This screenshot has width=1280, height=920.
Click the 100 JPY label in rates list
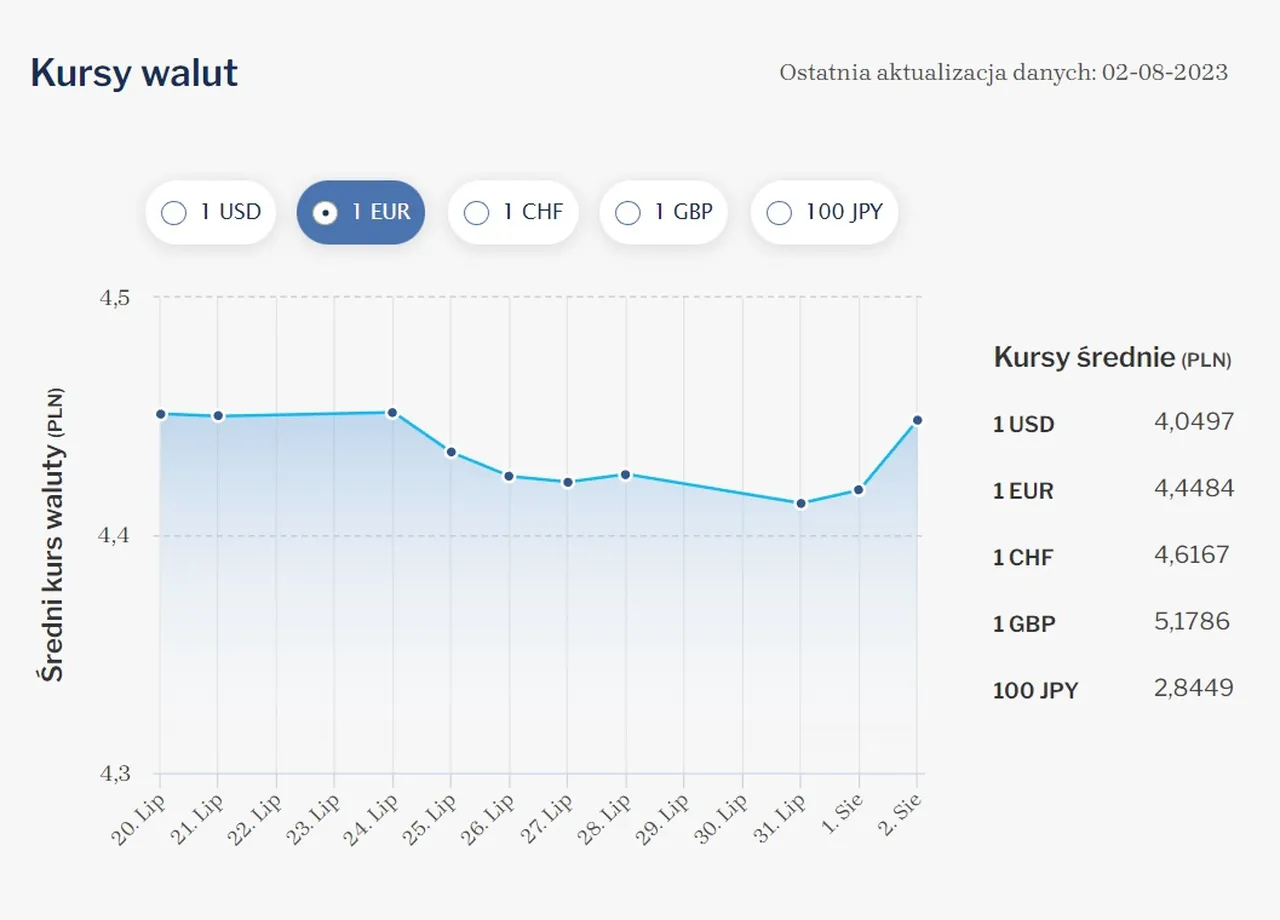coord(1035,691)
